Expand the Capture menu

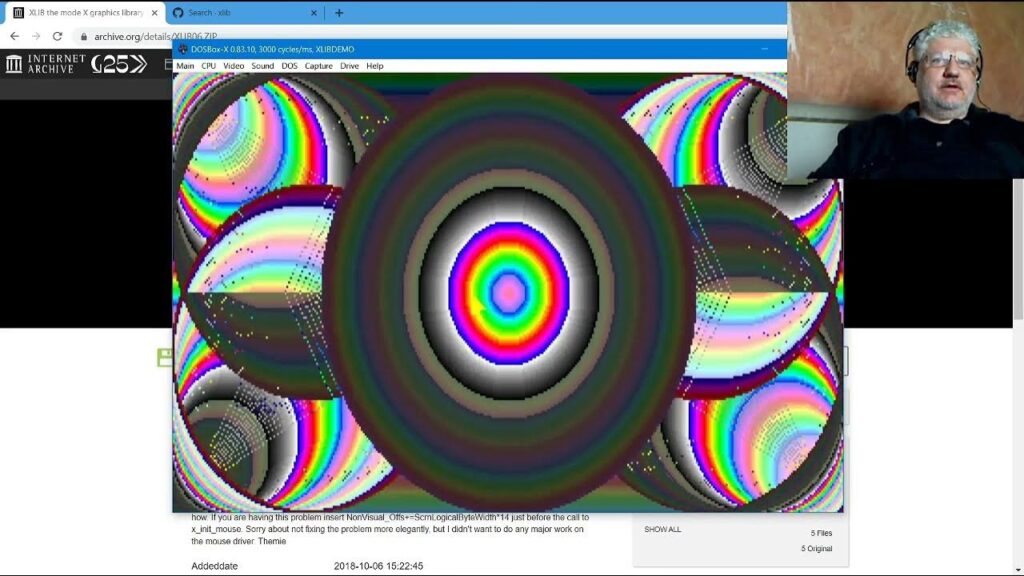(x=318, y=66)
